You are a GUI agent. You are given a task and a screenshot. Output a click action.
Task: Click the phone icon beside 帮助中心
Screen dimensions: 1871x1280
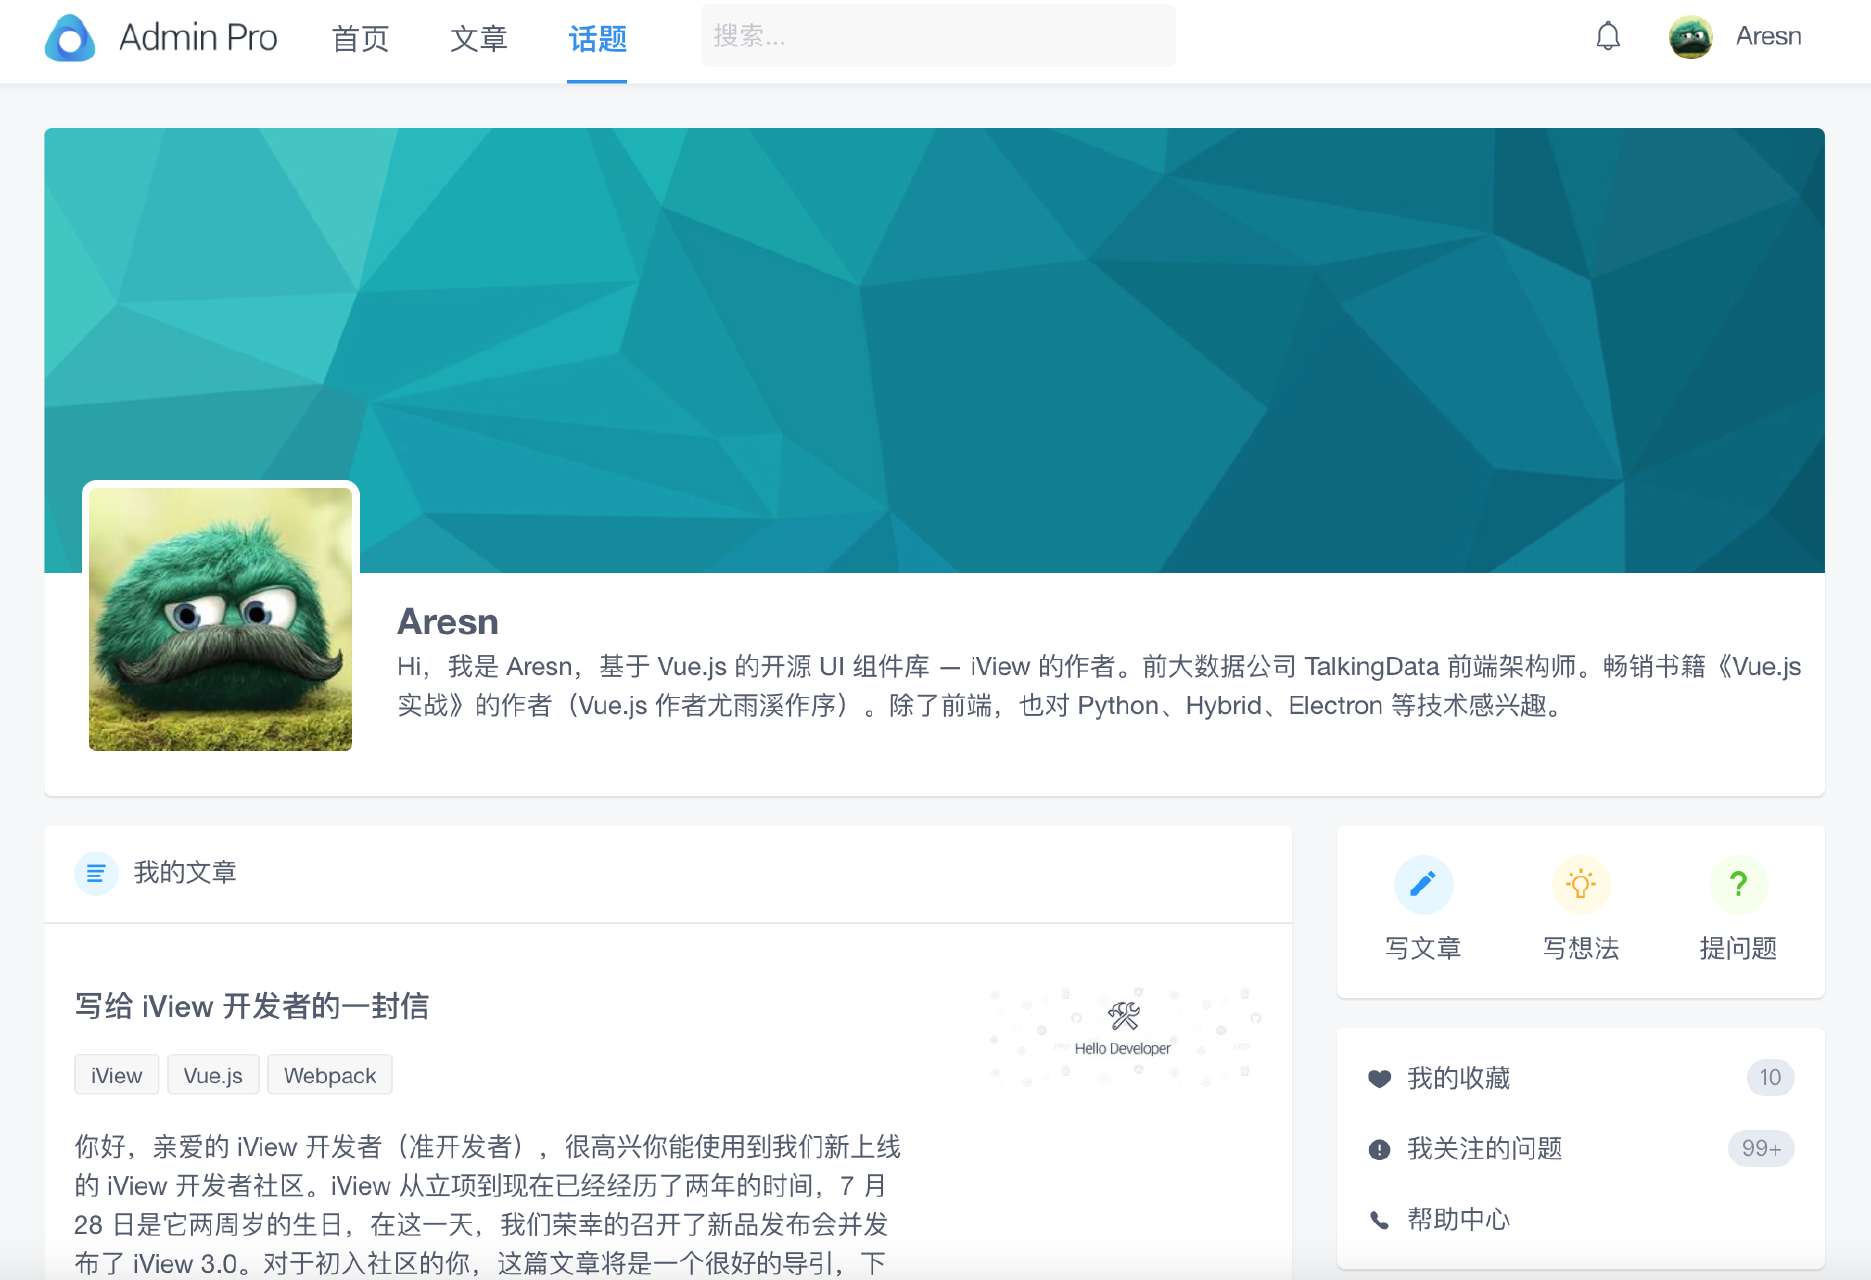pos(1379,1220)
